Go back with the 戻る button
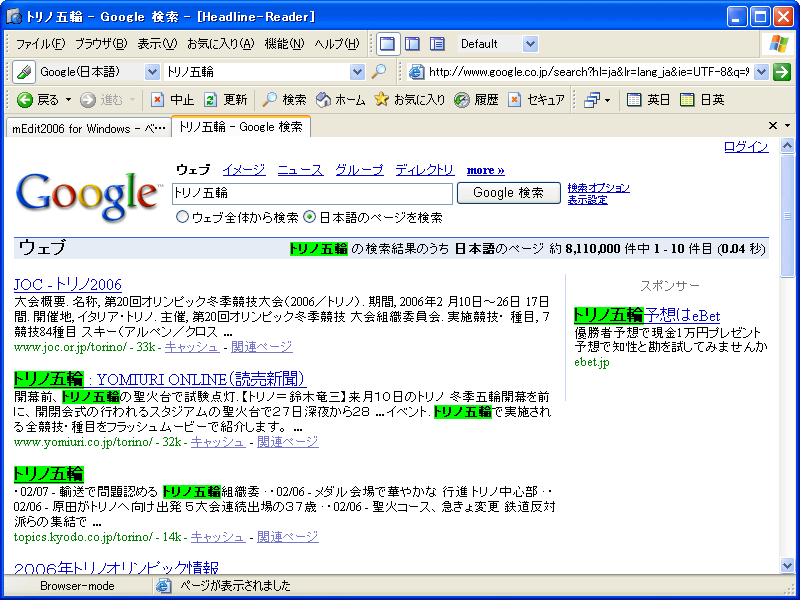 point(39,100)
